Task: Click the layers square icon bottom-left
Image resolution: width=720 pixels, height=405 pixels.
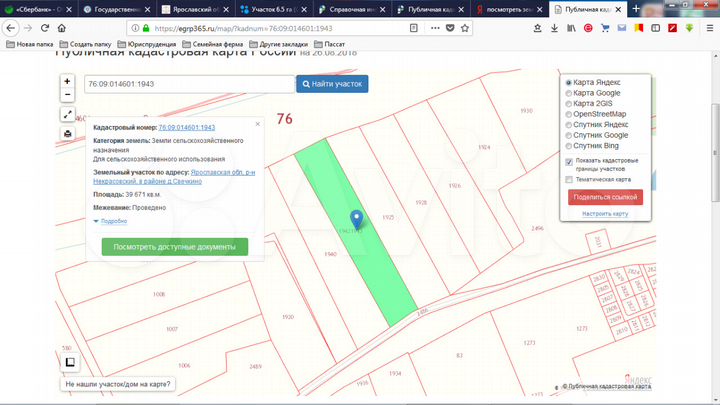Action: coord(69,362)
